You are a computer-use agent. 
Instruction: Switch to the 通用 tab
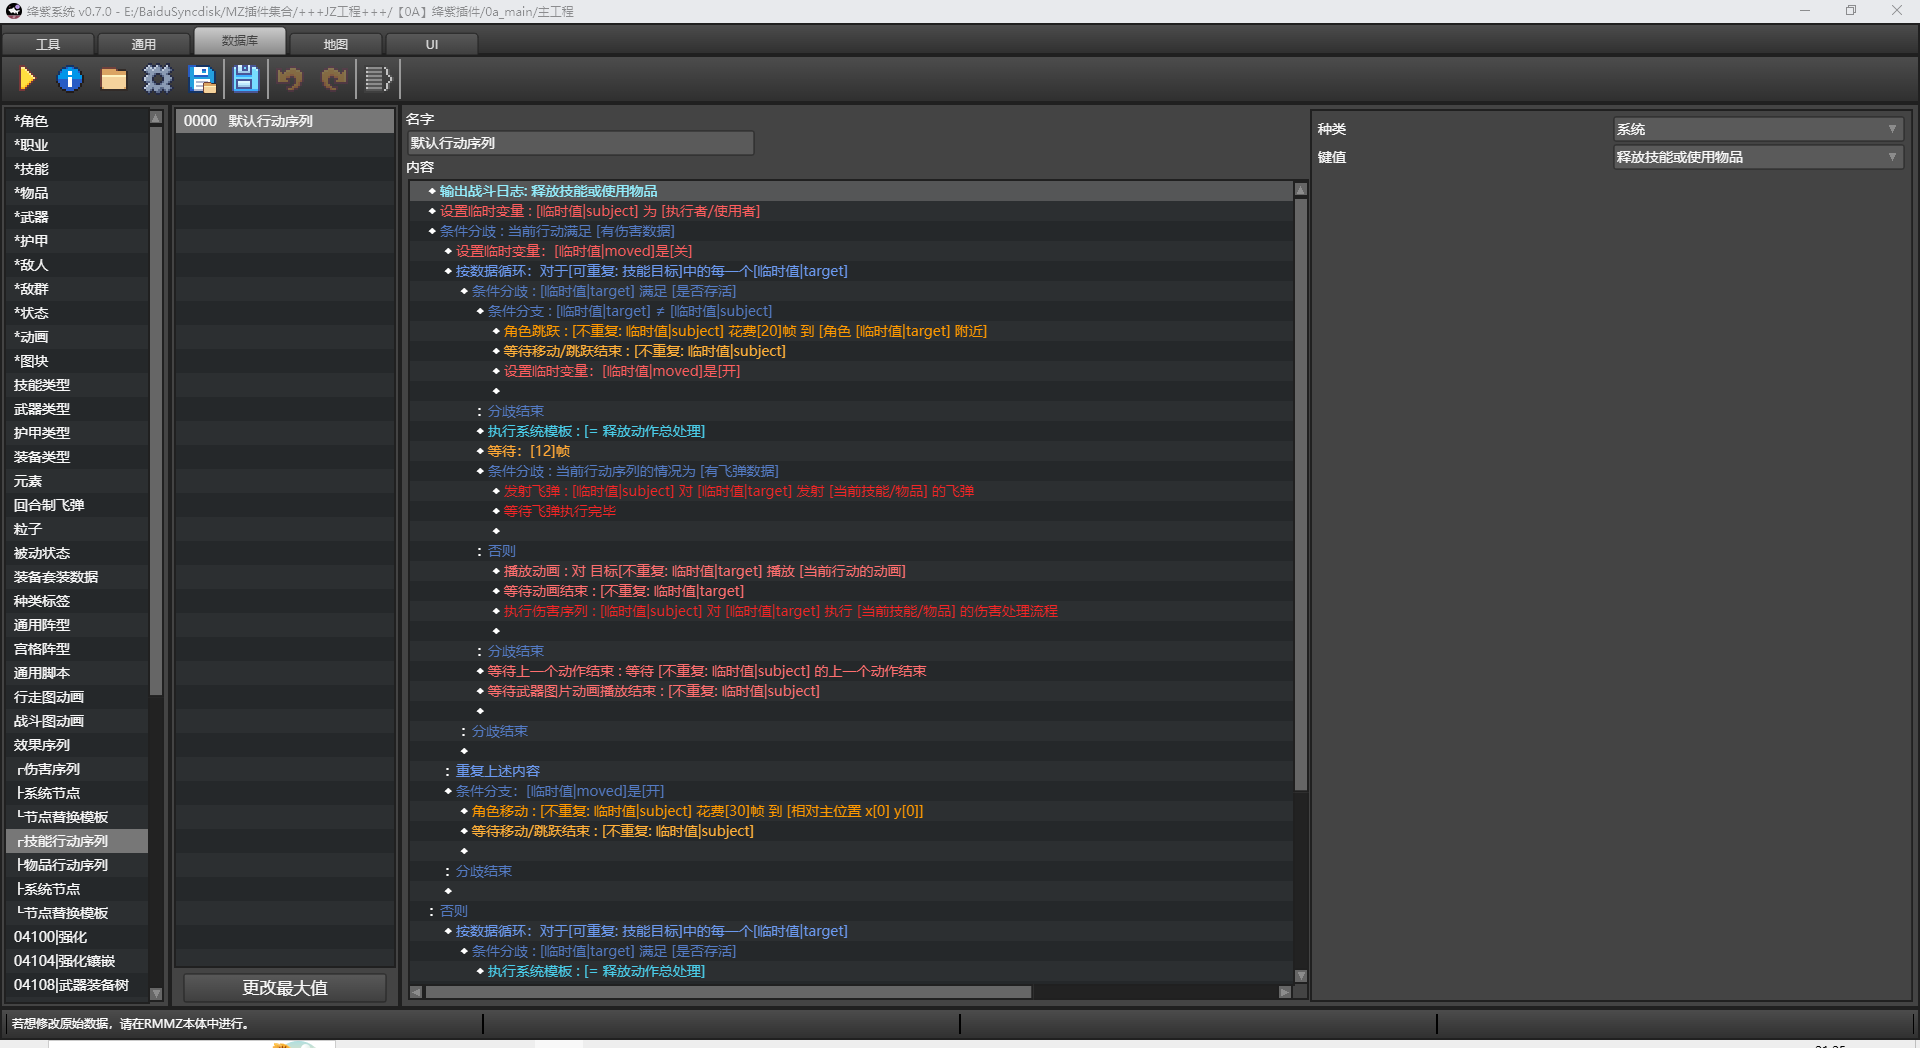pos(144,44)
